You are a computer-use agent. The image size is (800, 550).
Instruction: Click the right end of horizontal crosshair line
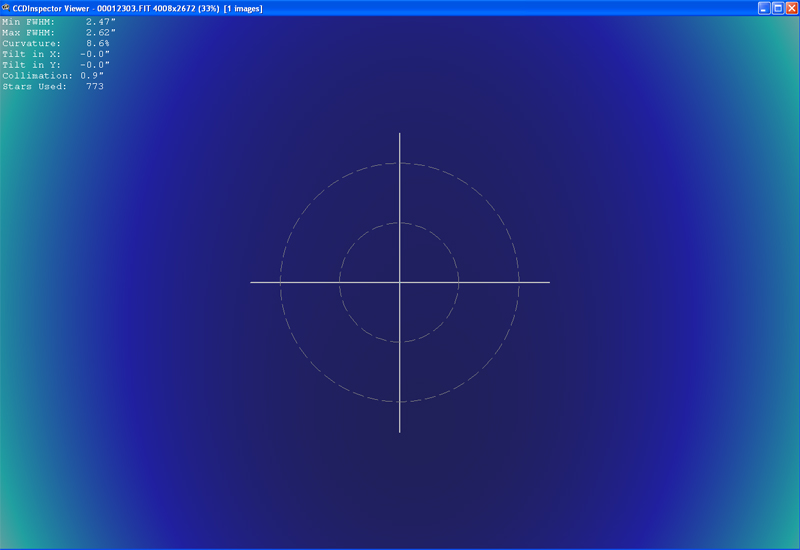(x=548, y=283)
